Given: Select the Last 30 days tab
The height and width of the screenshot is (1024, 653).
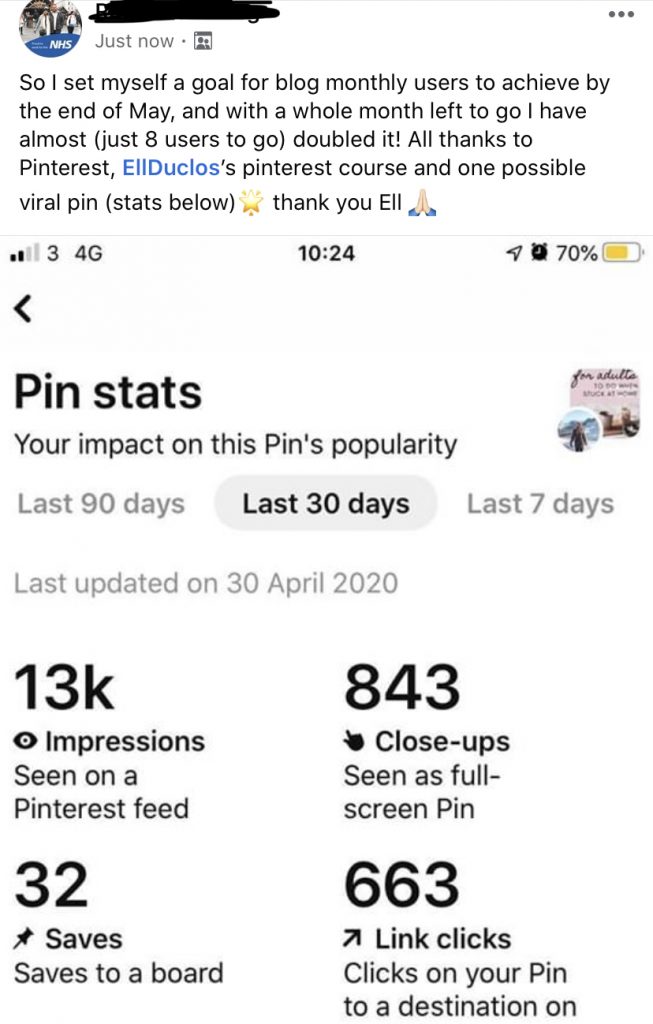Looking at the screenshot, I should pos(326,503).
